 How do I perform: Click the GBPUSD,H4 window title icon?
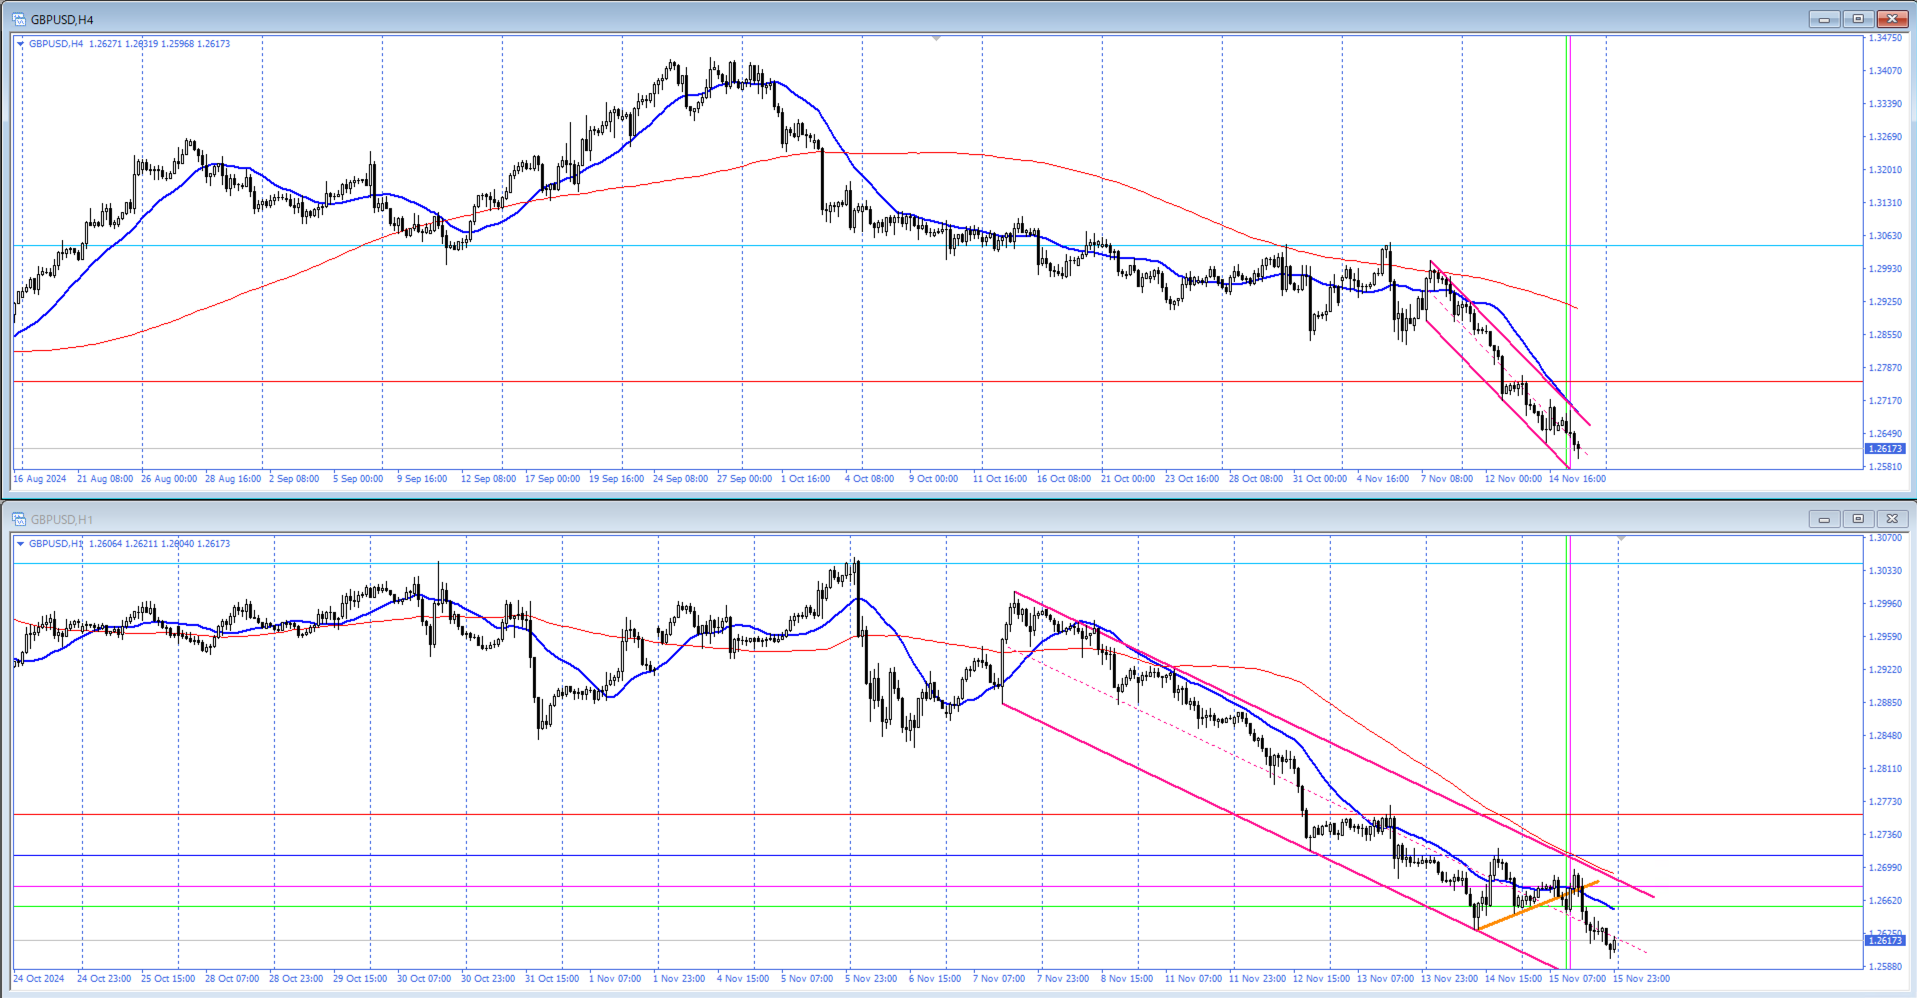click(19, 19)
